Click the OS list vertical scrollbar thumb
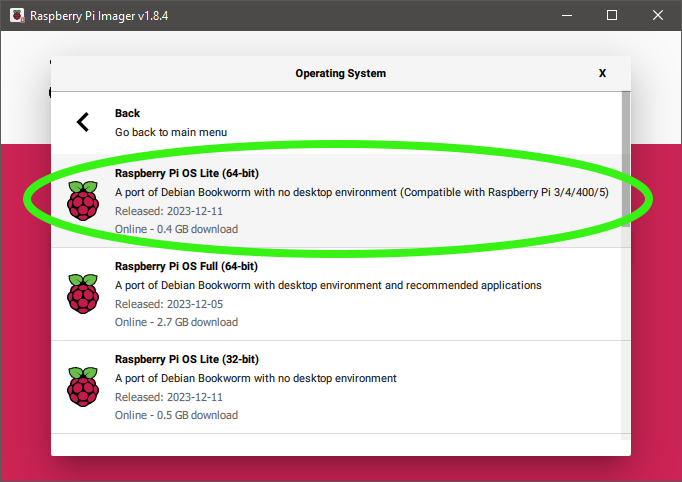Viewport: 682px width, 482px height. pyautogui.click(x=626, y=159)
